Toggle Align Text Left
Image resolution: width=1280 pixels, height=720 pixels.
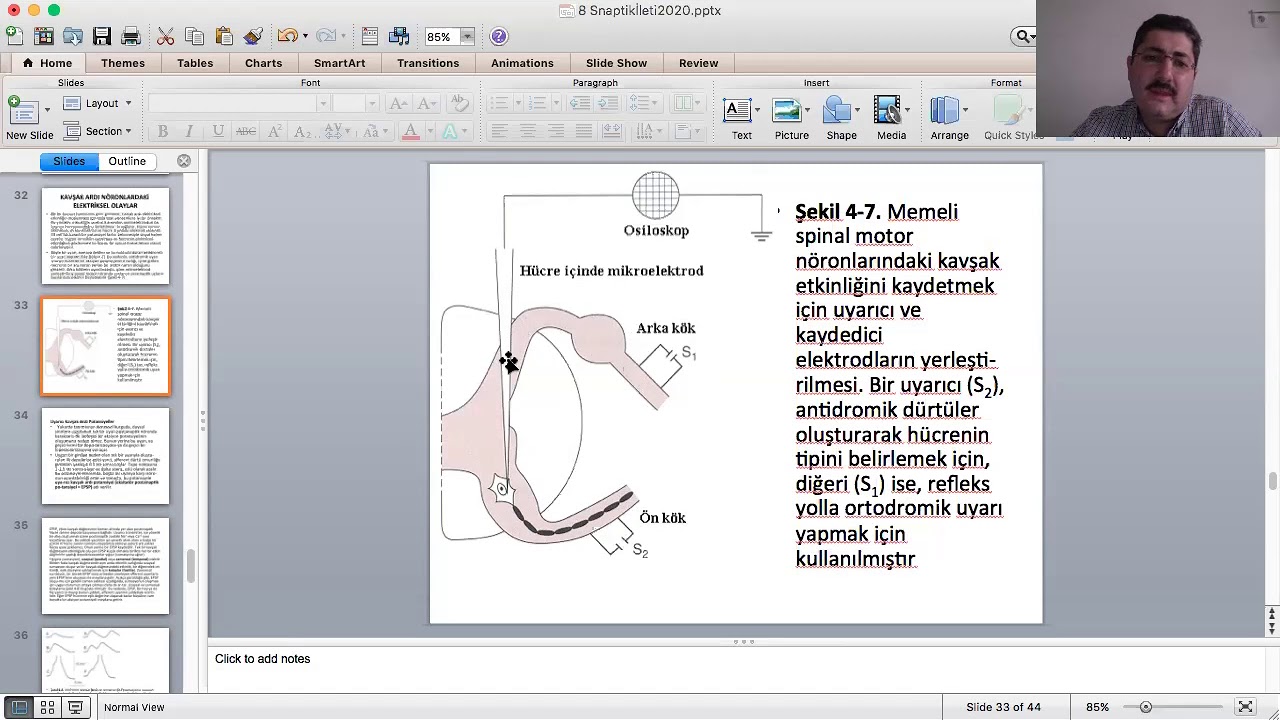click(499, 131)
